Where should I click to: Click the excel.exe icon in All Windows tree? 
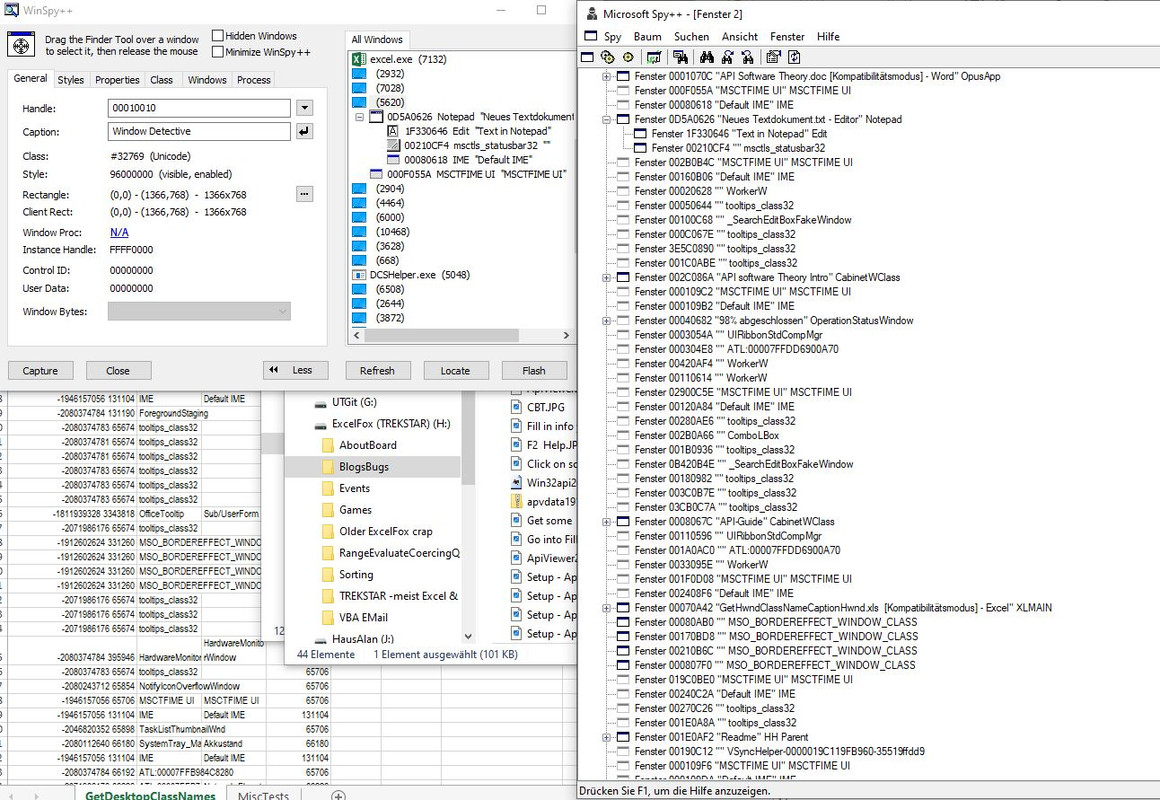[x=359, y=59]
